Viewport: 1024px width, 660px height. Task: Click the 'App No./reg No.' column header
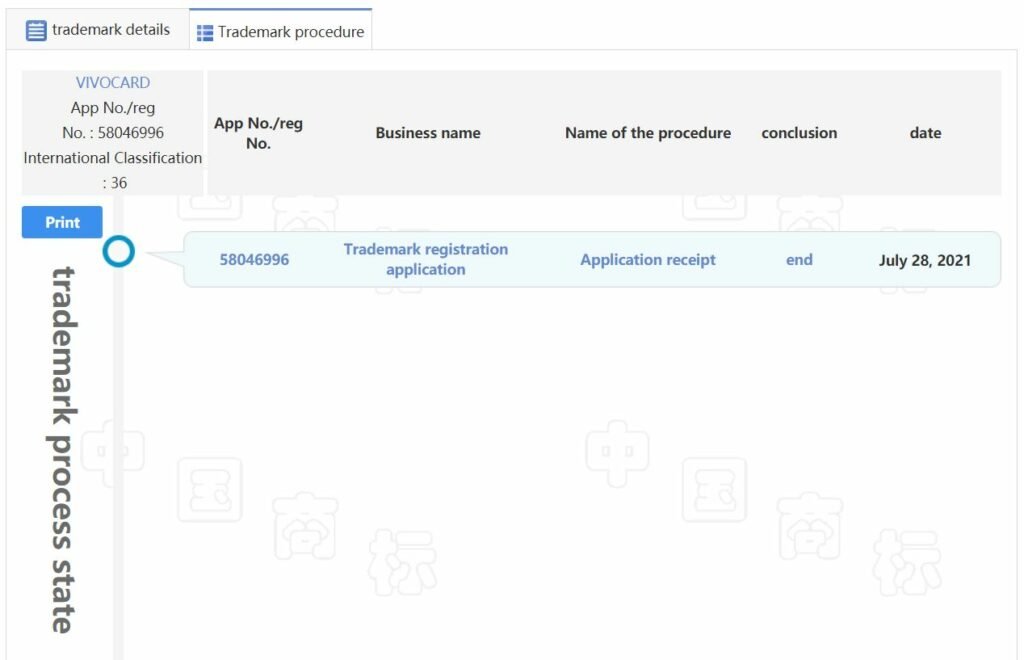click(258, 133)
